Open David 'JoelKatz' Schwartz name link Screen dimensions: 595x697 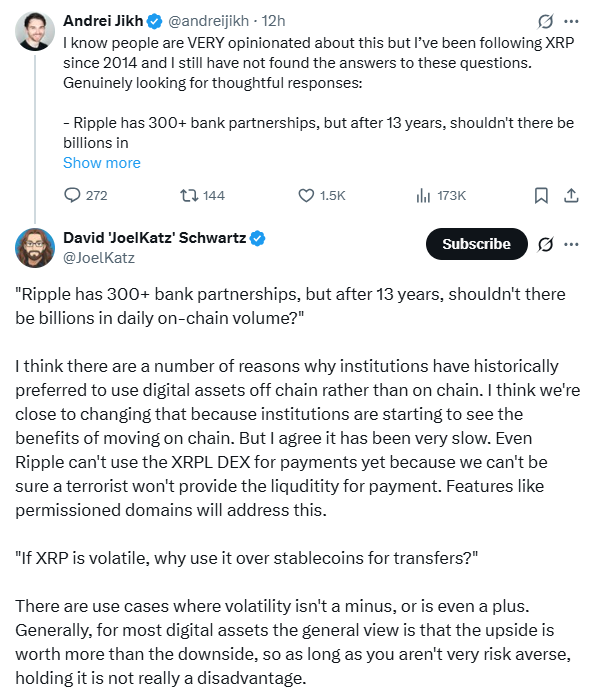click(x=155, y=238)
